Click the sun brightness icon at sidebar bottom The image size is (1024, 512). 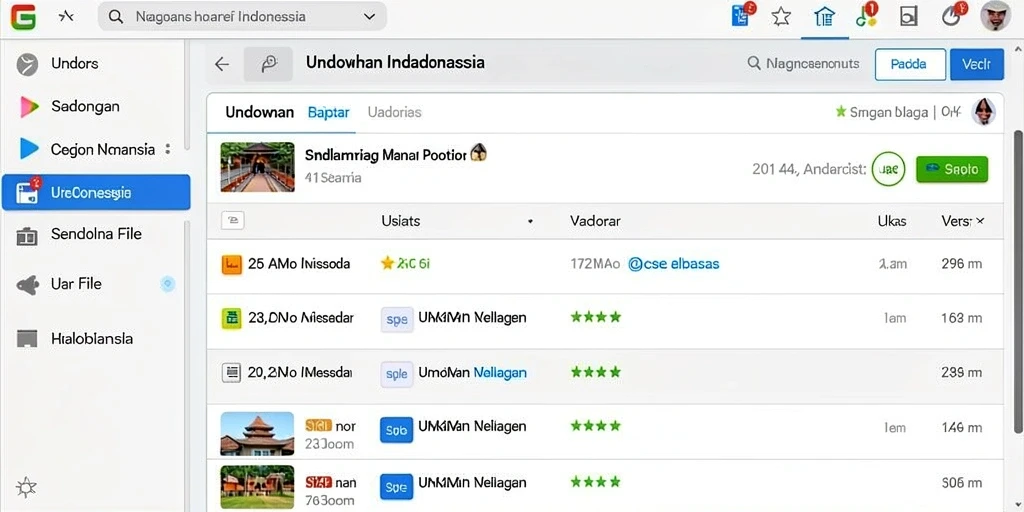[26, 487]
